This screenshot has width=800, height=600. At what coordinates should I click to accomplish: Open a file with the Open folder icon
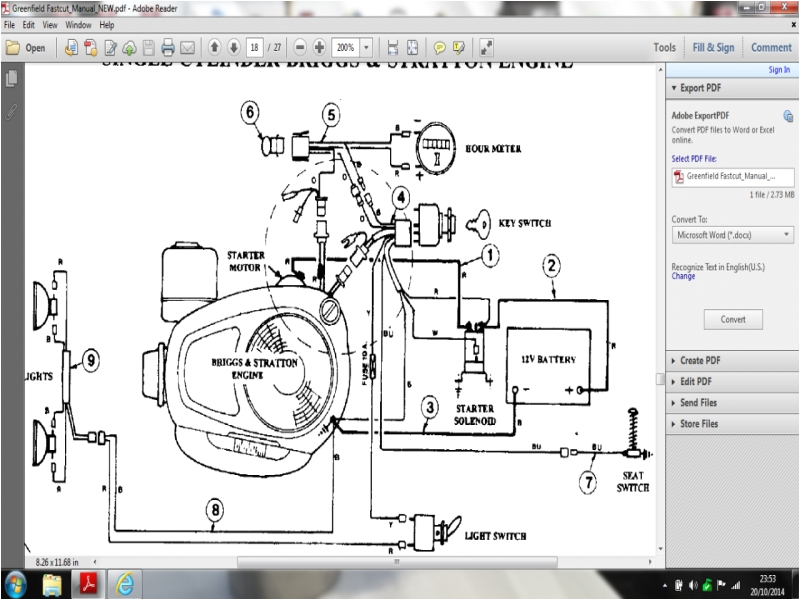[x=30, y=47]
